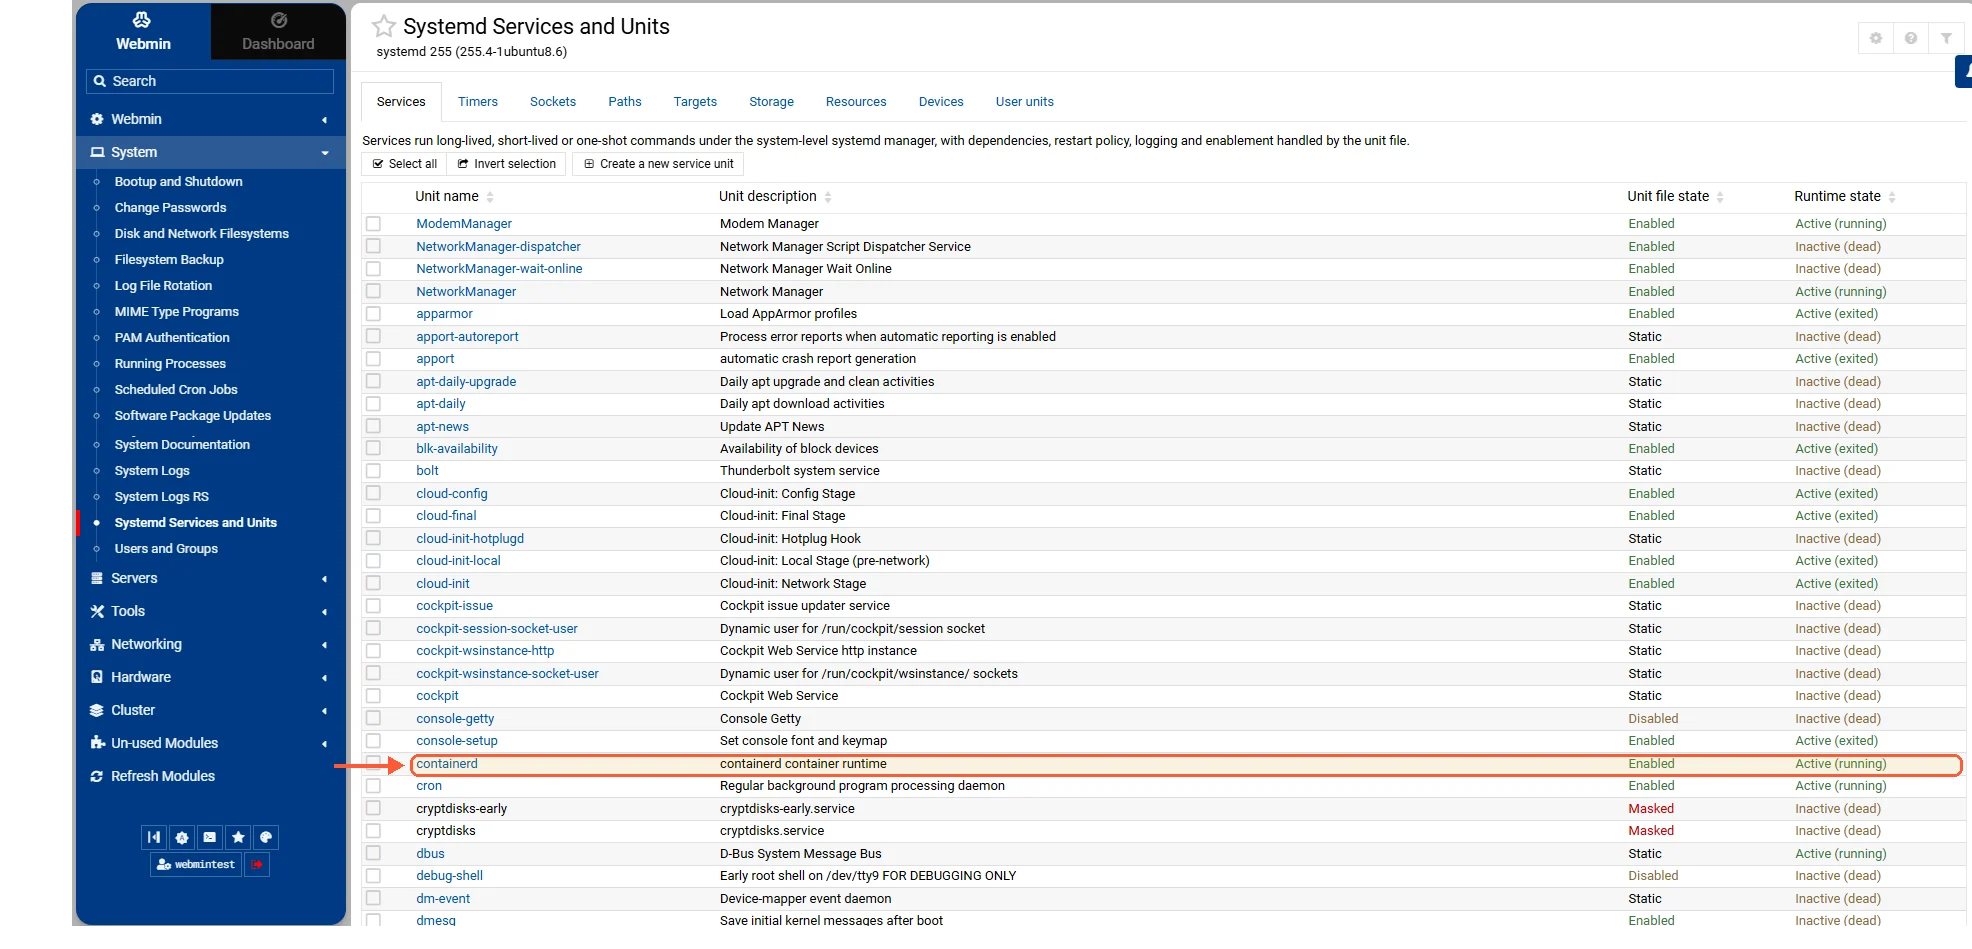Viewport: 1972px width, 949px height.
Task: Open the containerd service link
Action: [447, 764]
